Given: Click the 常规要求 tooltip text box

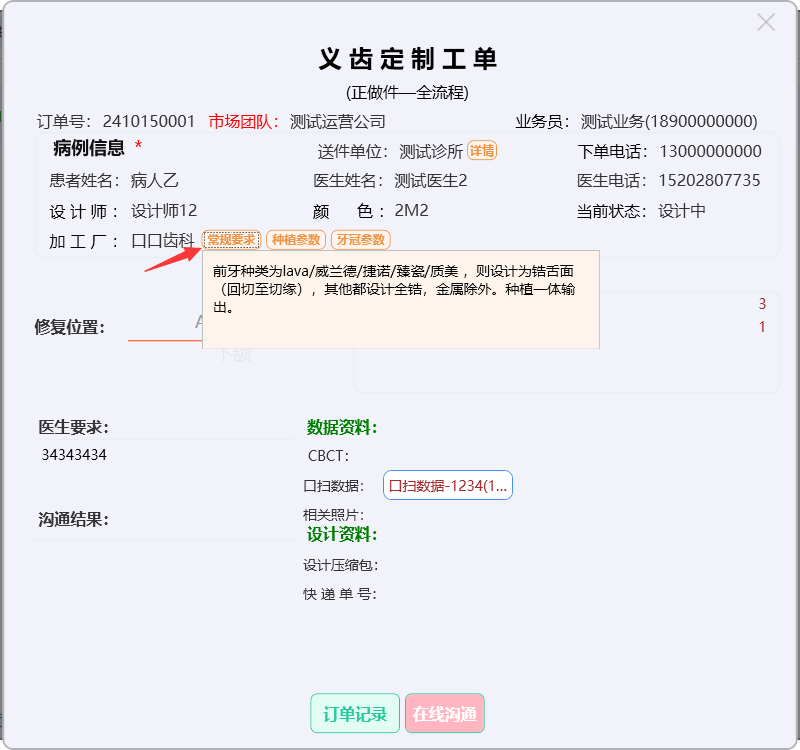Looking at the screenshot, I should click(400, 300).
